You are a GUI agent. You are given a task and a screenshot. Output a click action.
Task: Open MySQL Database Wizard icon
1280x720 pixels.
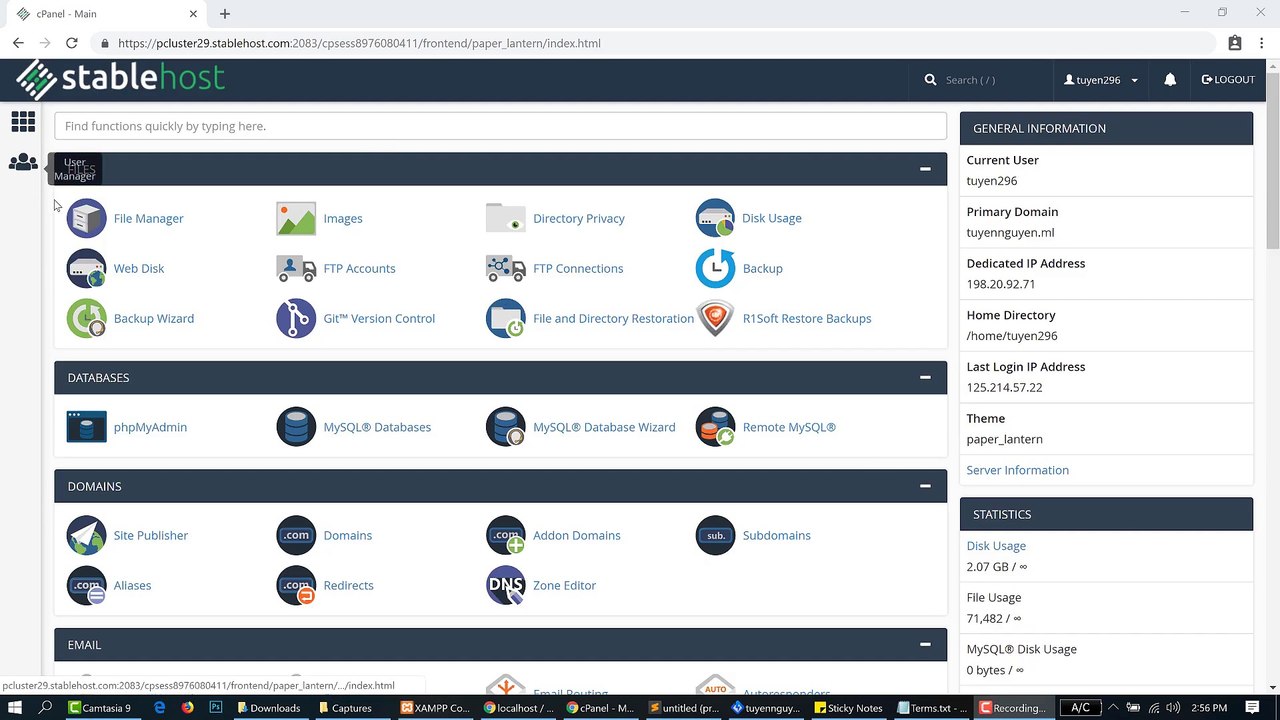click(505, 427)
